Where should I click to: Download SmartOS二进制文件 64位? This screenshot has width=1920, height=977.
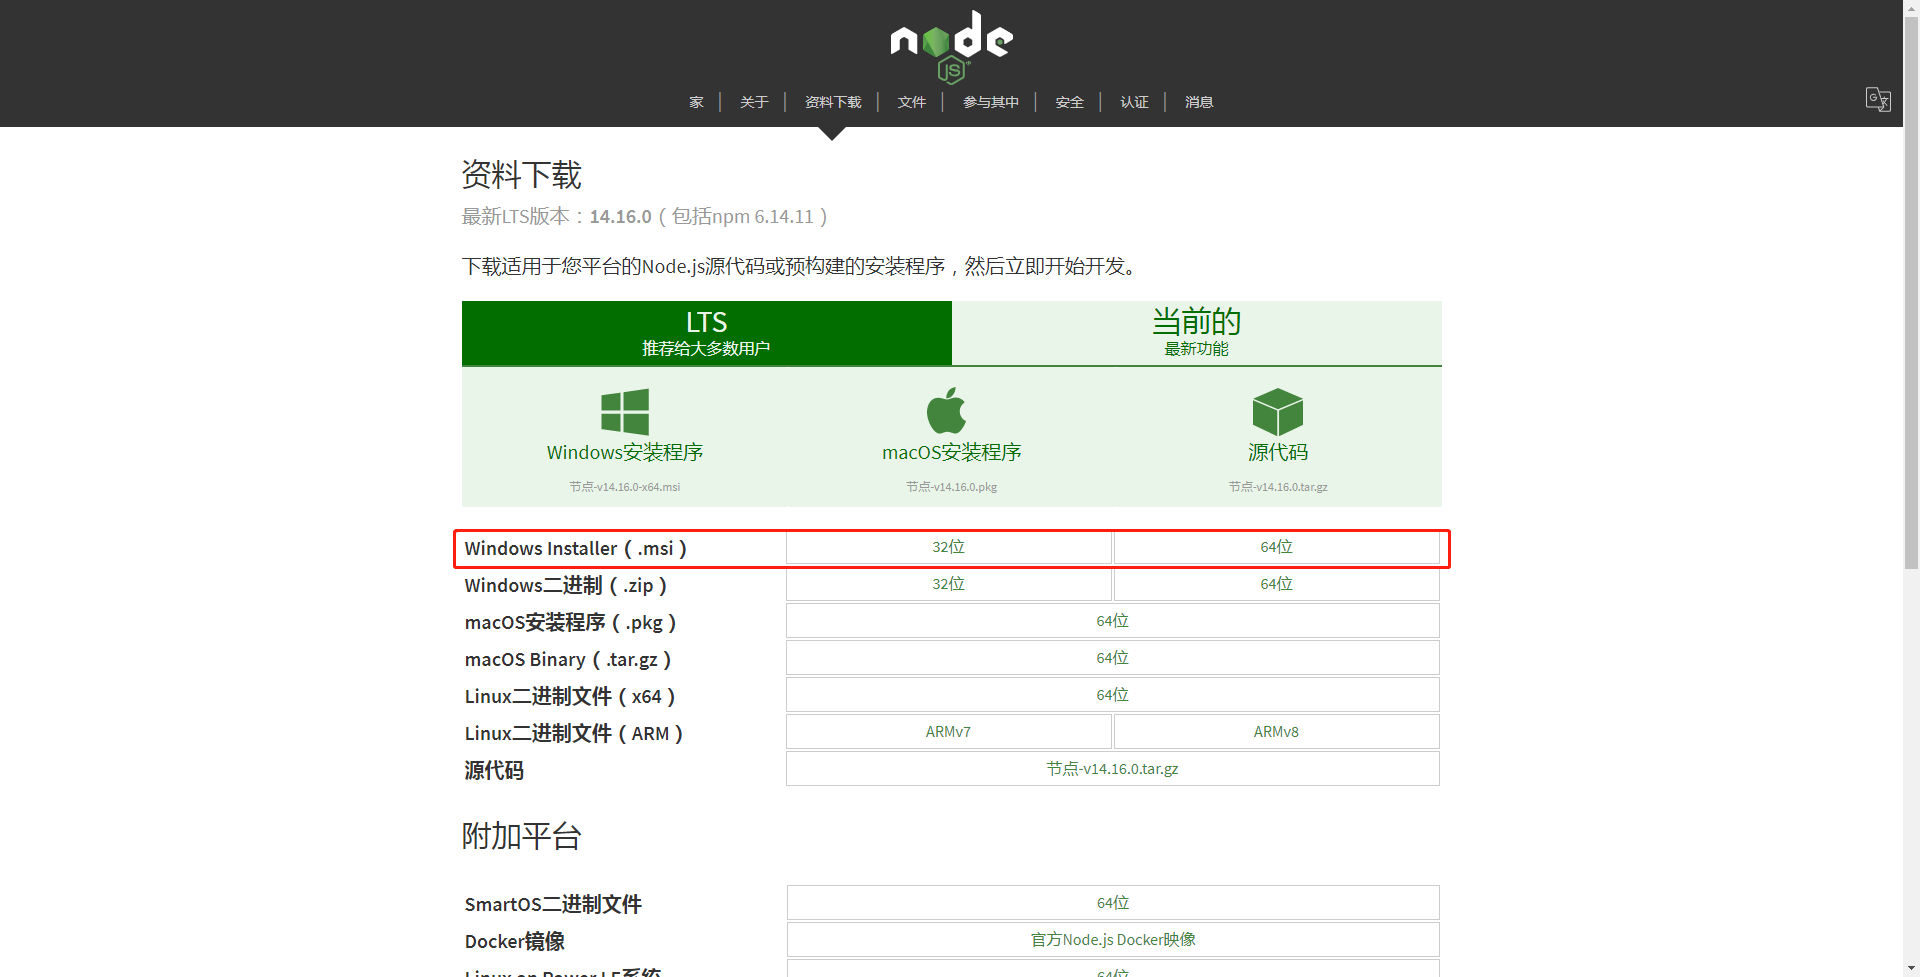[1113, 903]
